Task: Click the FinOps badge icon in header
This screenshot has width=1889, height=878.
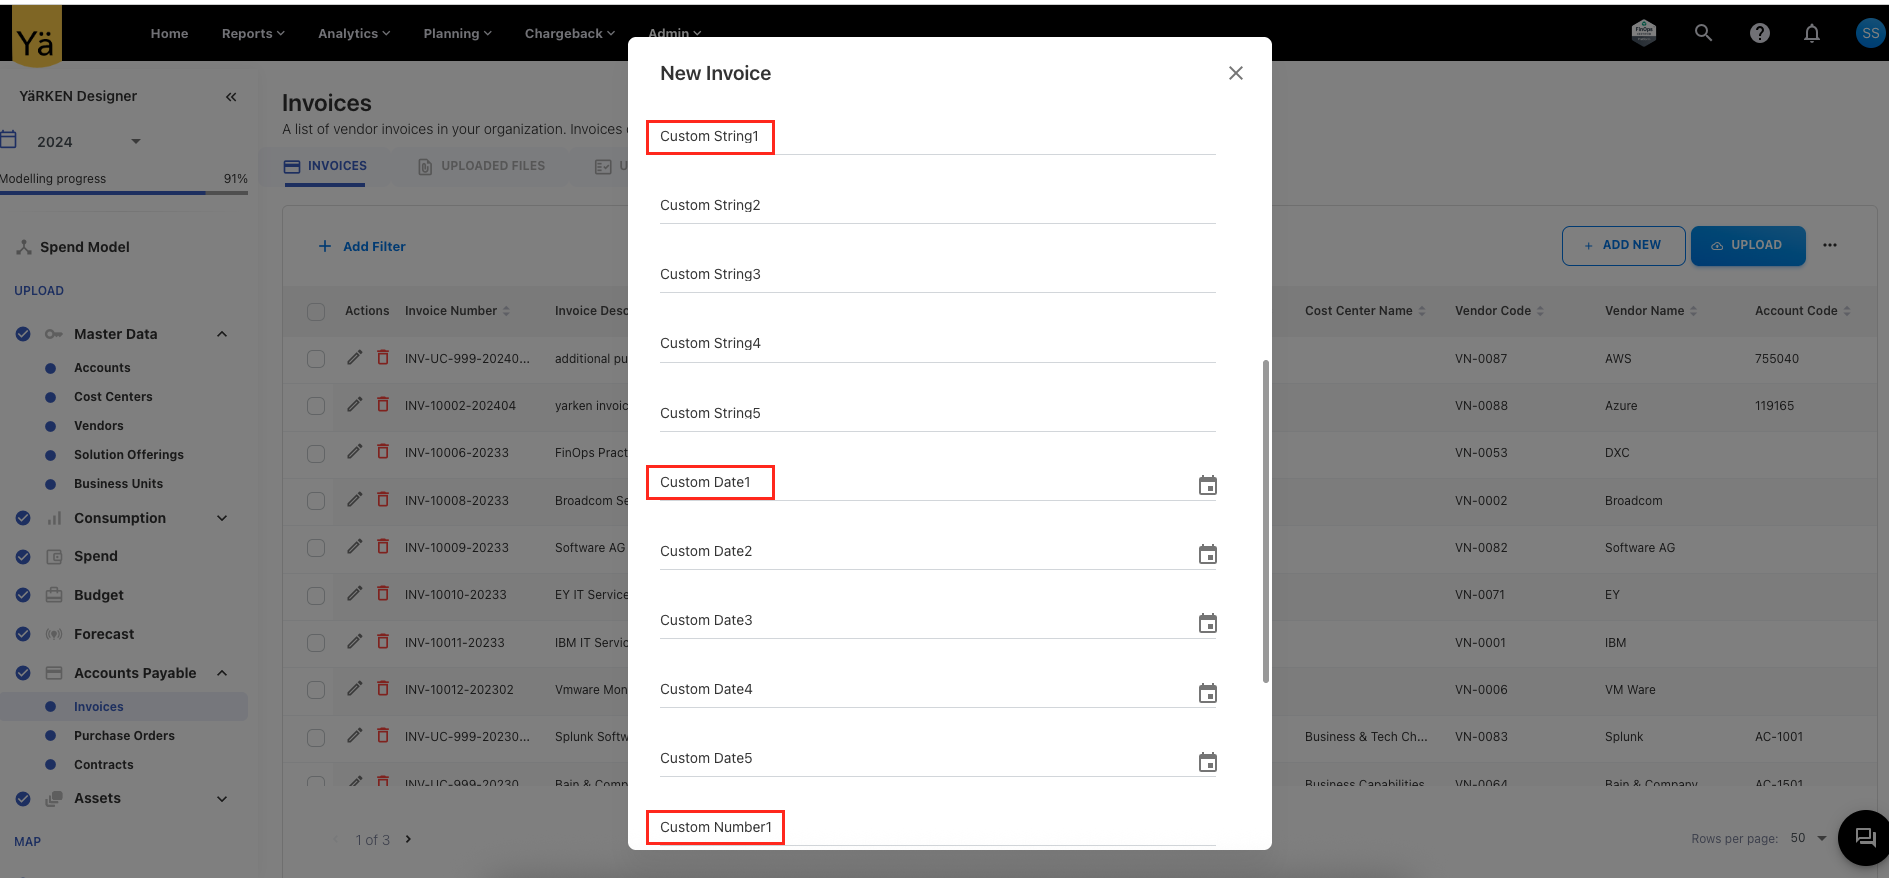Action: click(1644, 33)
